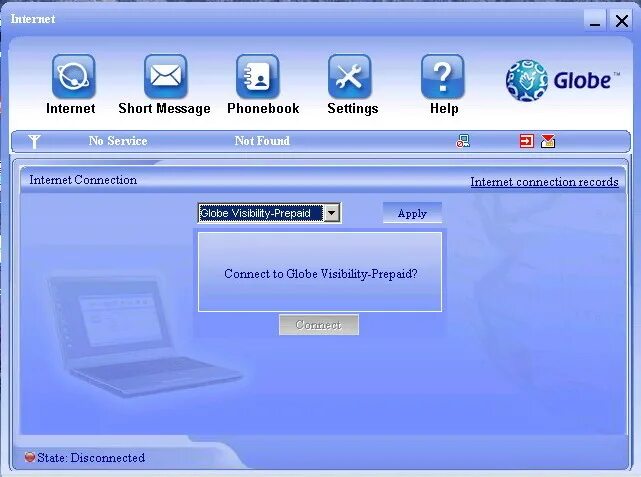Click the red disconnected state indicator
The image size is (641, 477).
[29, 457]
